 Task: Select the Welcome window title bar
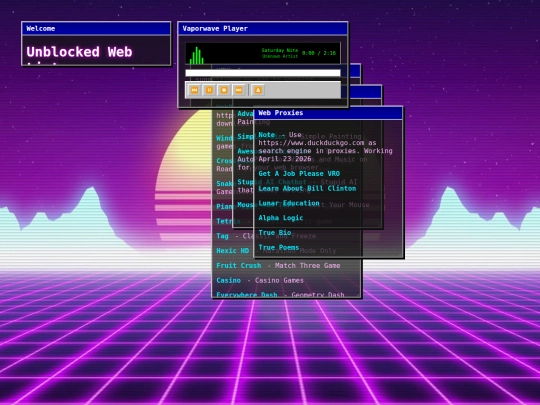coord(96,29)
